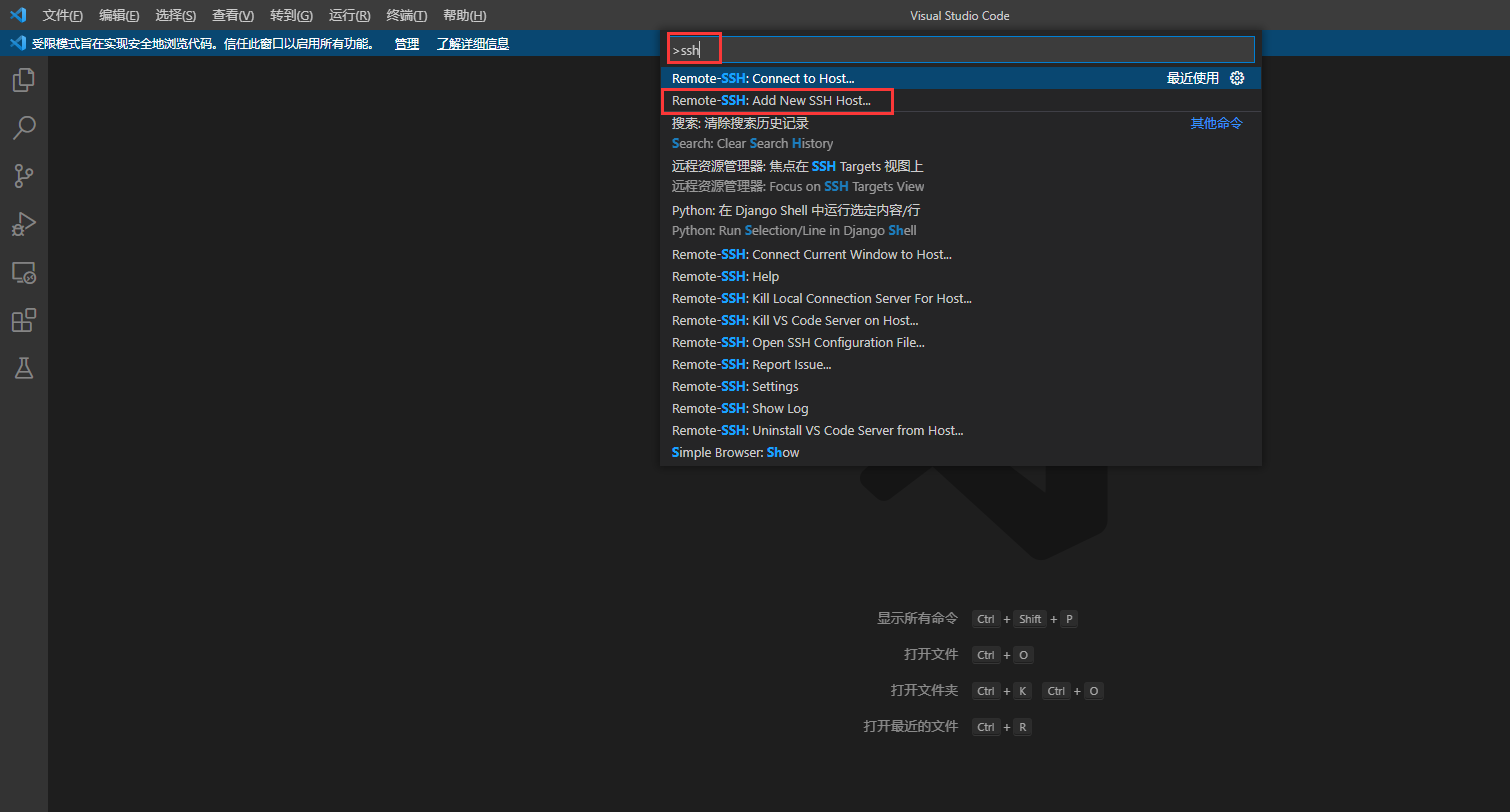Open the Testing flask view
This screenshot has width=1510, height=812.
pos(24,368)
